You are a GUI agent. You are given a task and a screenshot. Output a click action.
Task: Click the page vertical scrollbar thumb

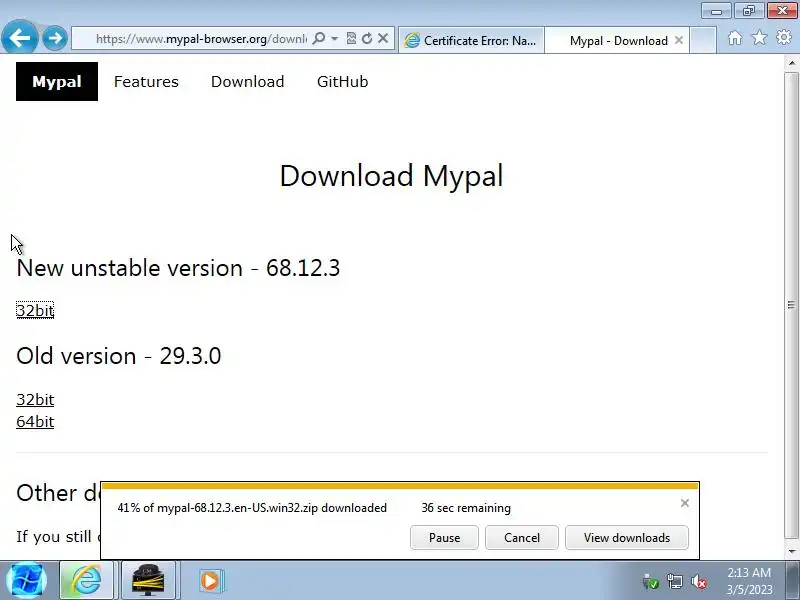point(791,305)
